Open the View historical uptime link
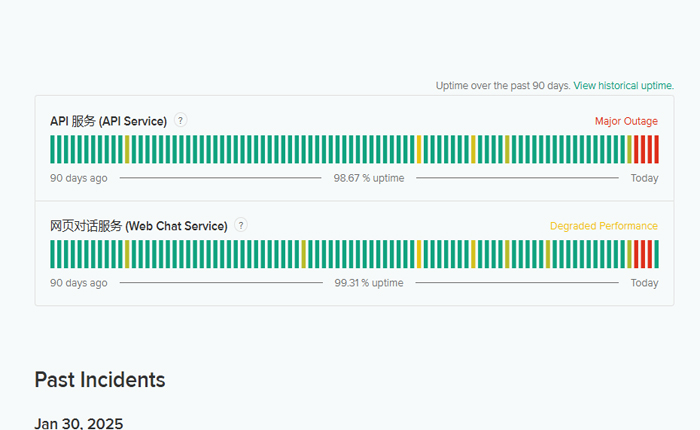The image size is (700, 430). (623, 86)
